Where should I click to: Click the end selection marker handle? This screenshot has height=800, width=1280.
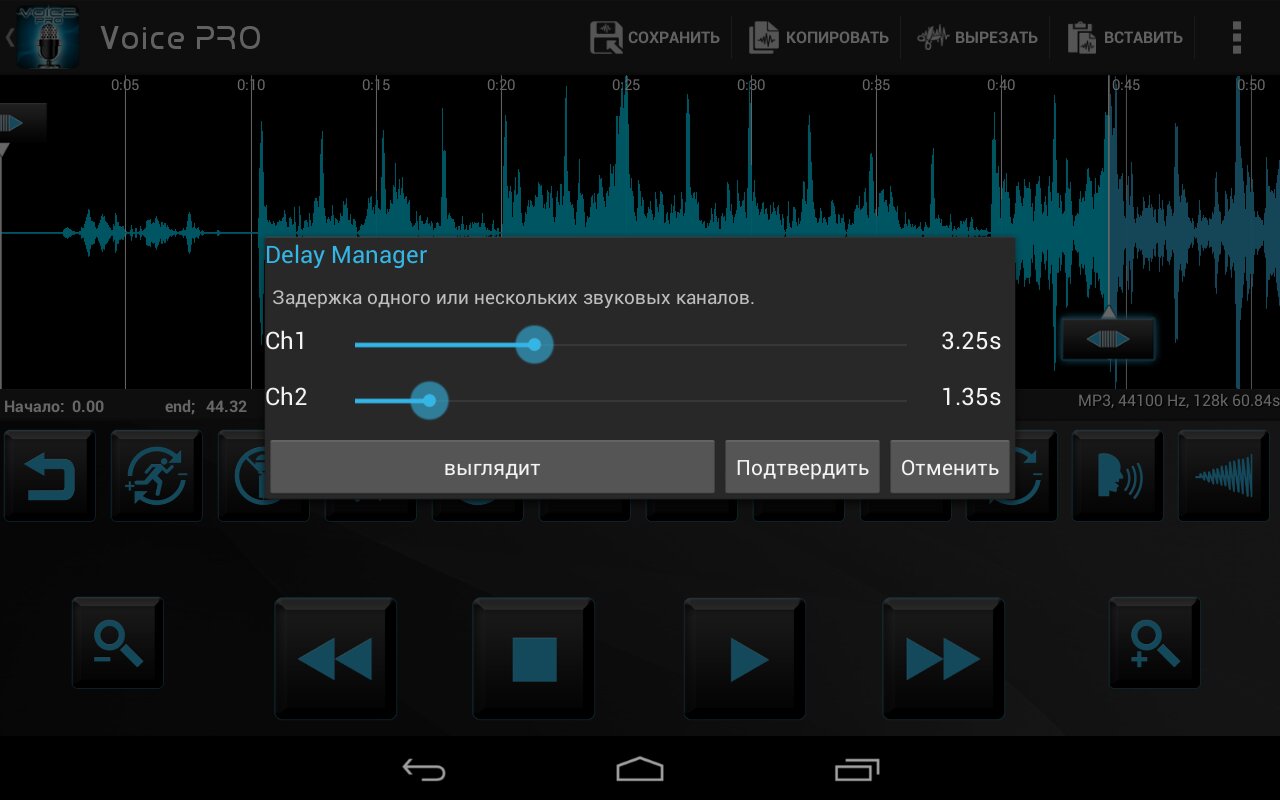pyautogui.click(x=1107, y=339)
